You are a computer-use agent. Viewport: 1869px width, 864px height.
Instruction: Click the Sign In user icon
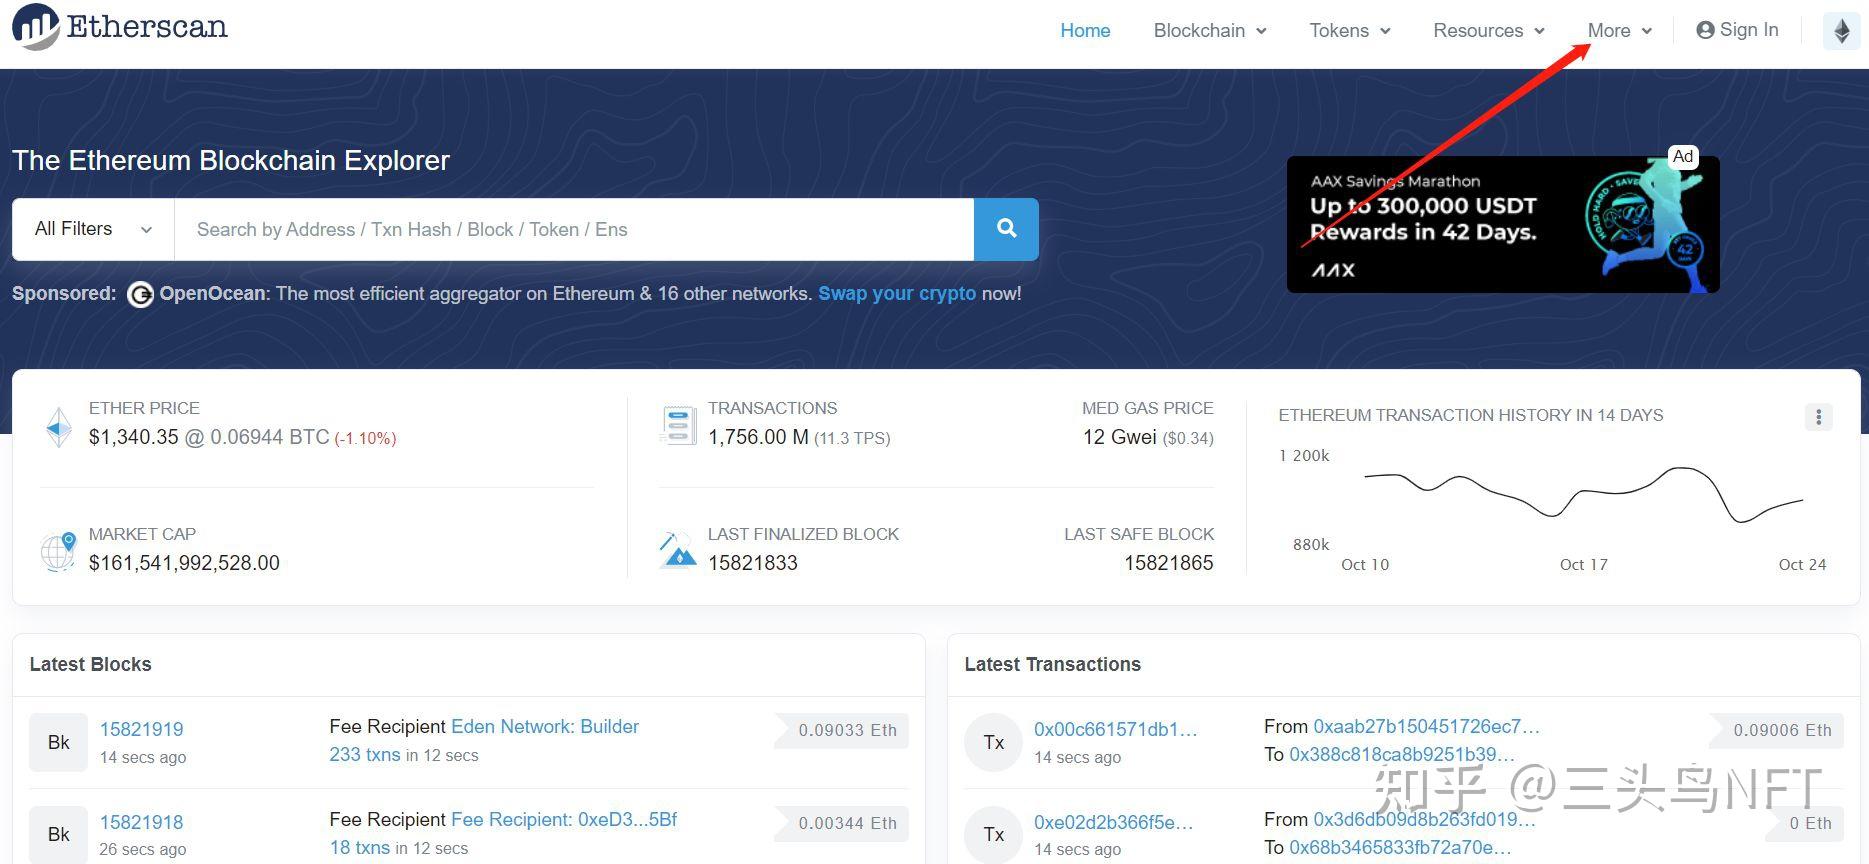[x=1705, y=30]
